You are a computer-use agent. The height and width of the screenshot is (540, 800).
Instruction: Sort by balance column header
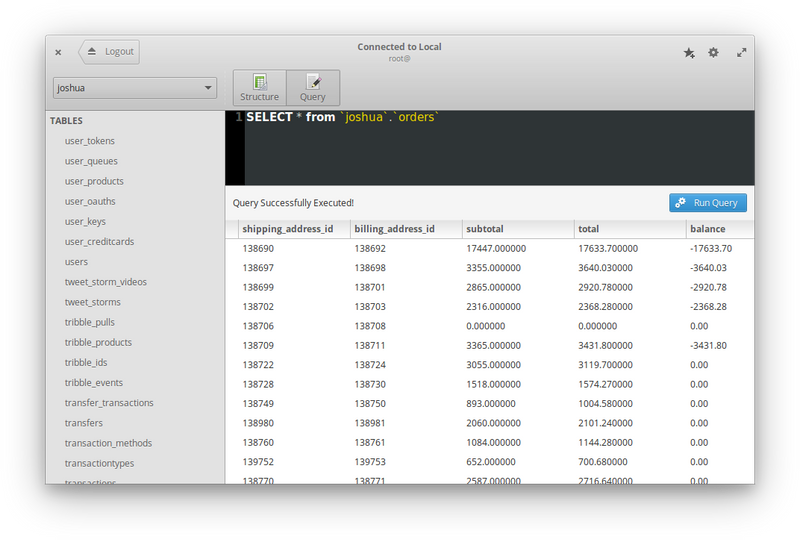click(720, 229)
